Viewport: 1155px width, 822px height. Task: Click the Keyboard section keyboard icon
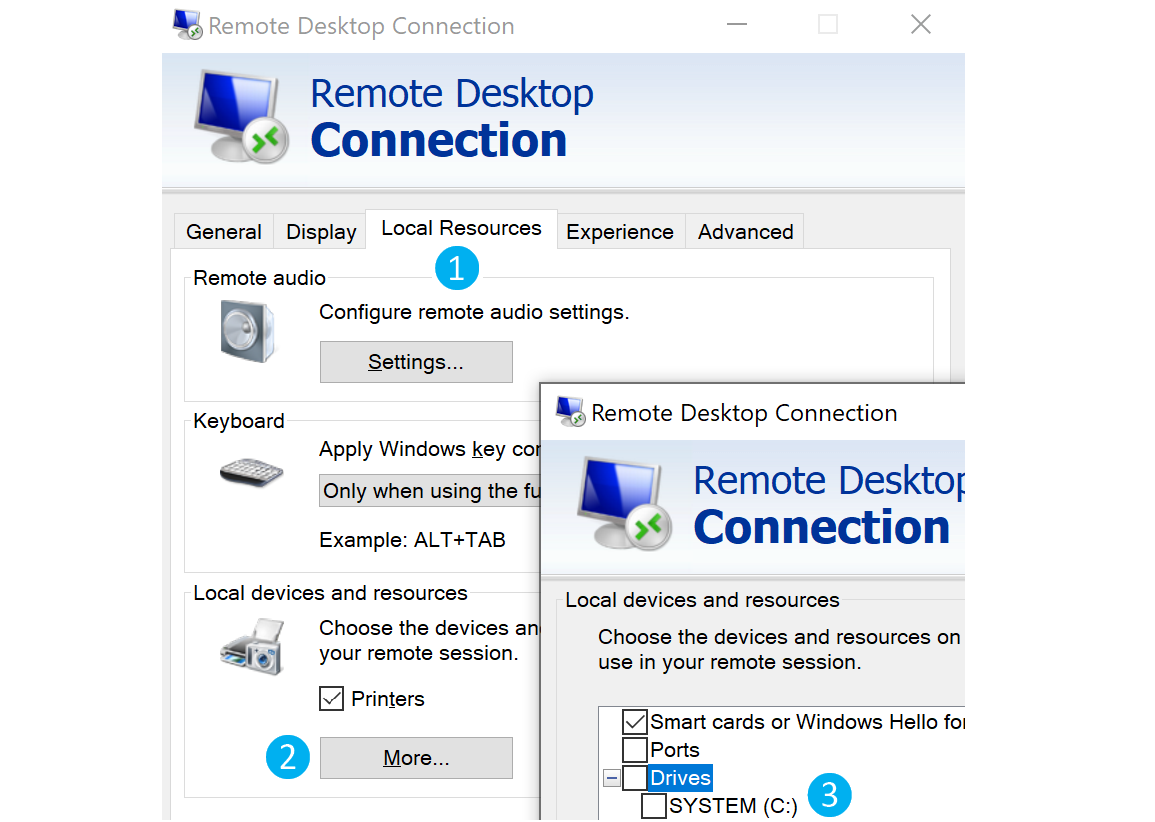coord(251,472)
